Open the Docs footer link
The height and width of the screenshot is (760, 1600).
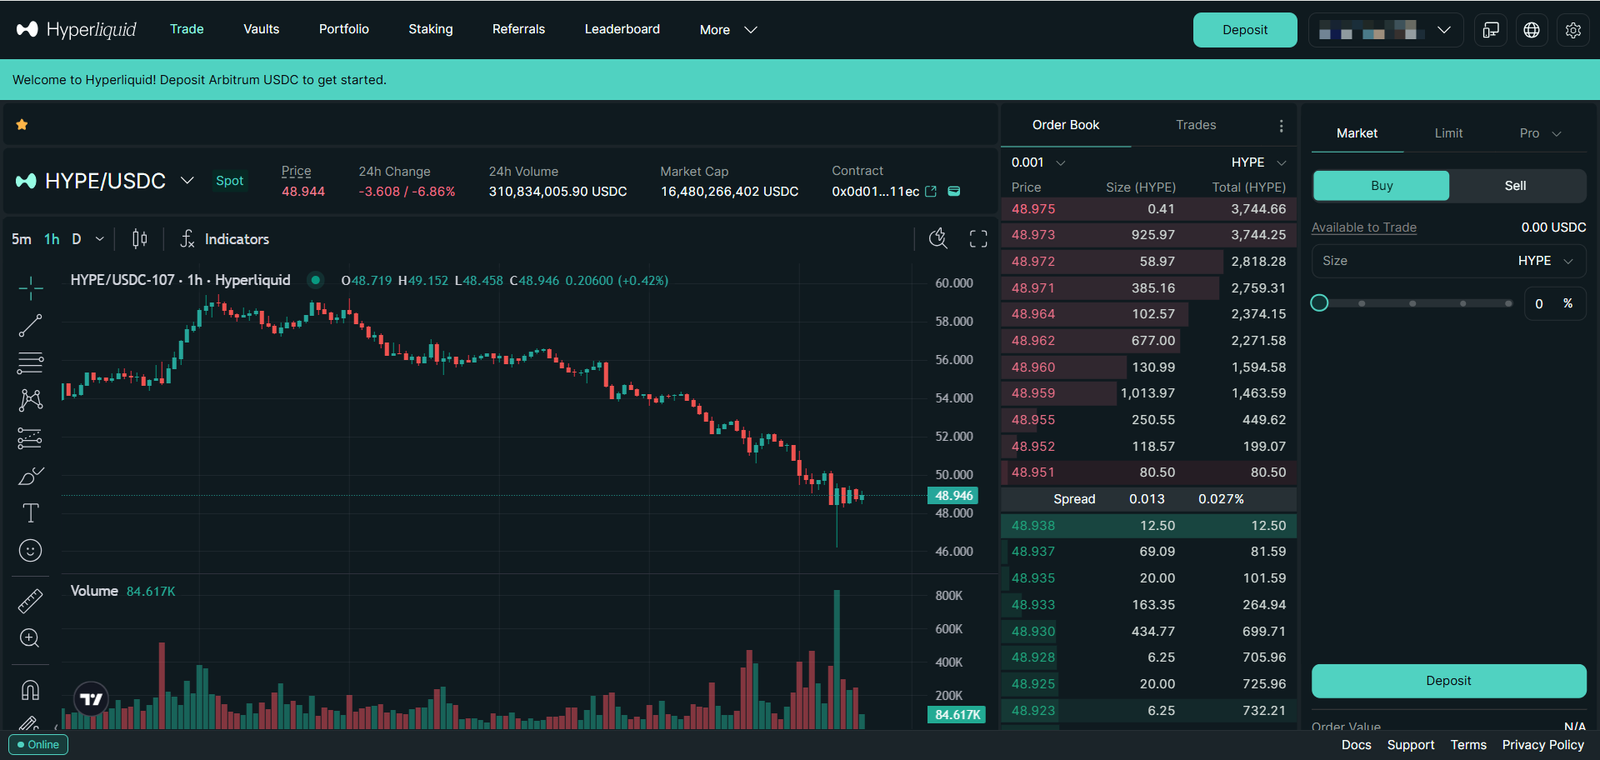(x=1356, y=745)
